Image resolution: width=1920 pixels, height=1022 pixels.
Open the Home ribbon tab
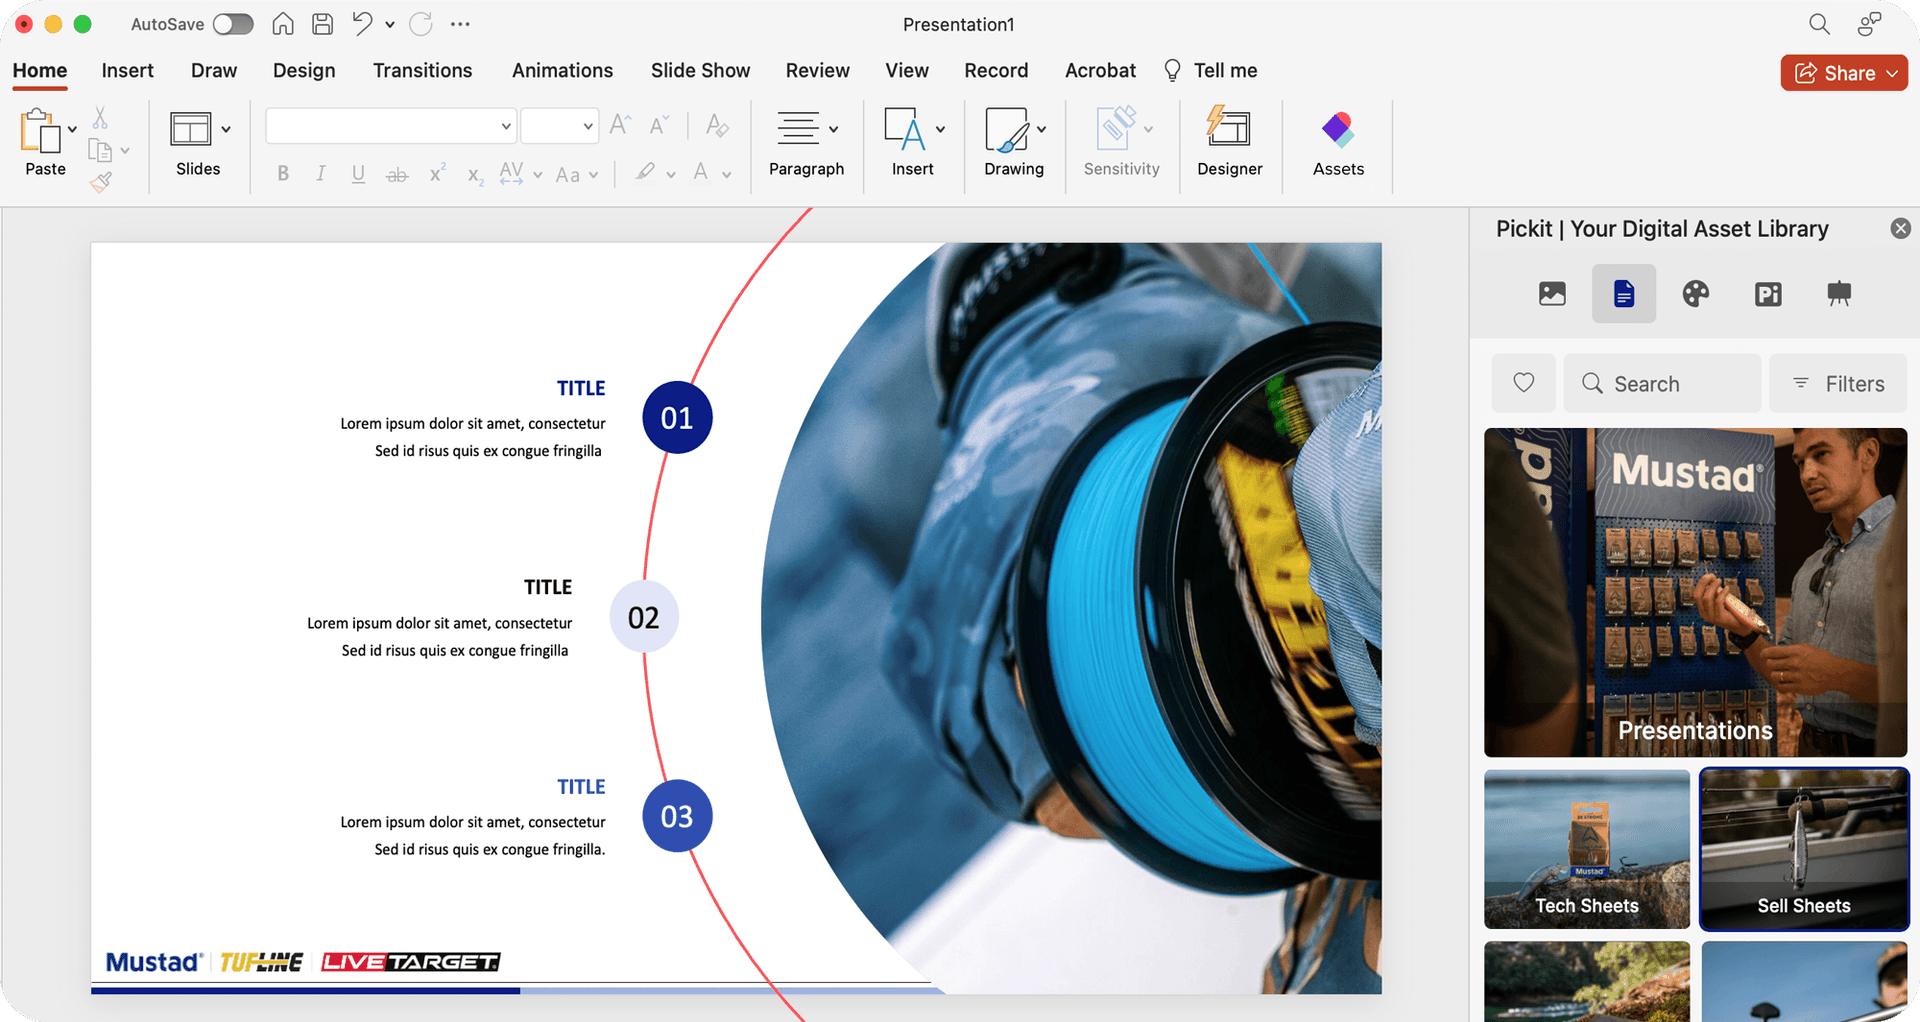[x=40, y=71]
